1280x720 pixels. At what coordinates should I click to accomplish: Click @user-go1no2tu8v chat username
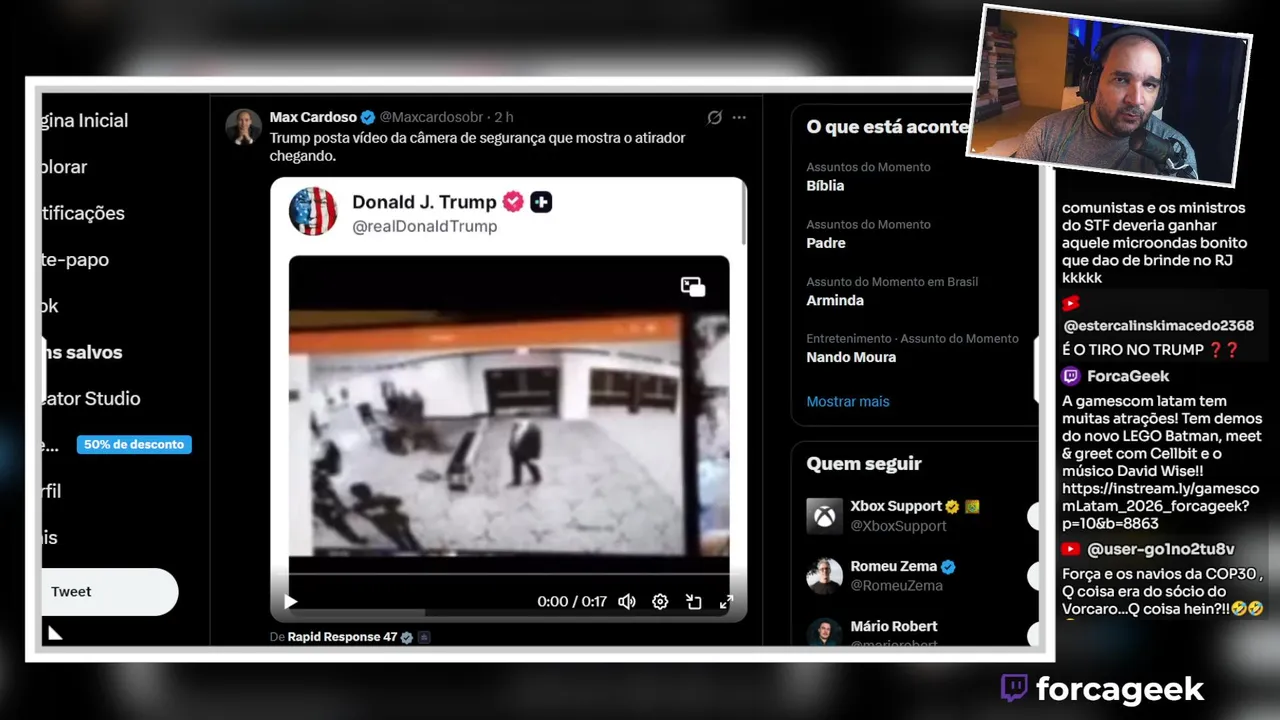1161,549
